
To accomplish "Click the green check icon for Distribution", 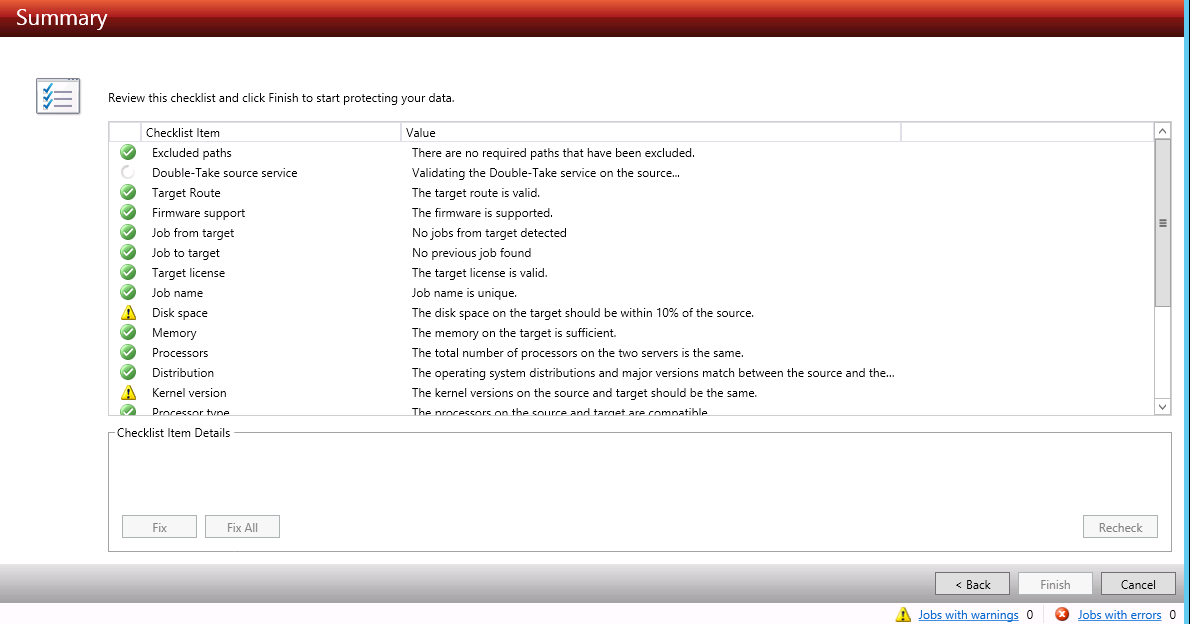I will (128, 373).
